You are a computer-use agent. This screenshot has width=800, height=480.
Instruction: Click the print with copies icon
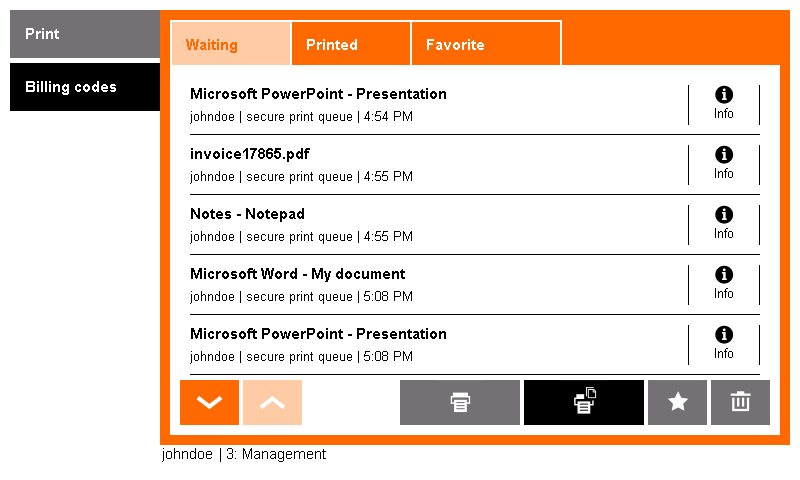[x=584, y=402]
